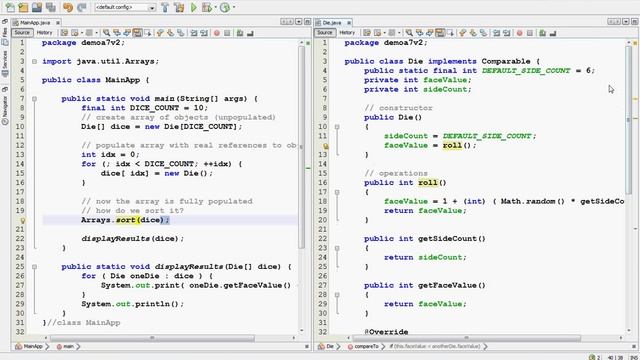Image resolution: width=640 pixels, height=360 pixels.
Task: Open the Die.java document list dropdown
Action: click(x=626, y=22)
